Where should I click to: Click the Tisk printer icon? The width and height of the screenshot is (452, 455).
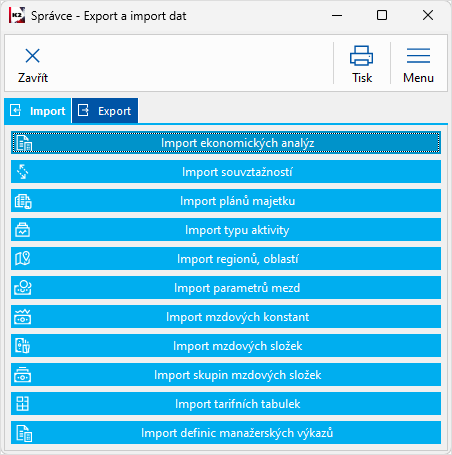tap(361, 55)
